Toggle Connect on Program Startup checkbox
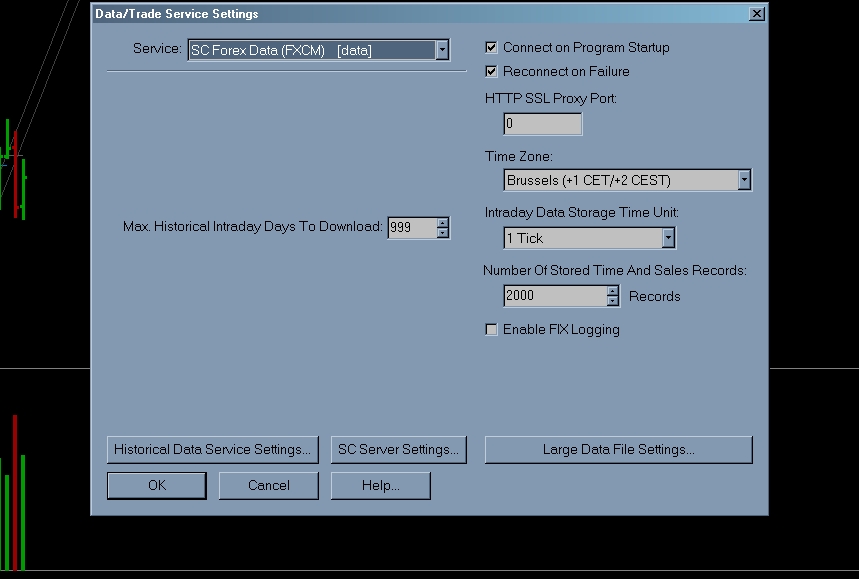The width and height of the screenshot is (859, 579). click(491, 48)
